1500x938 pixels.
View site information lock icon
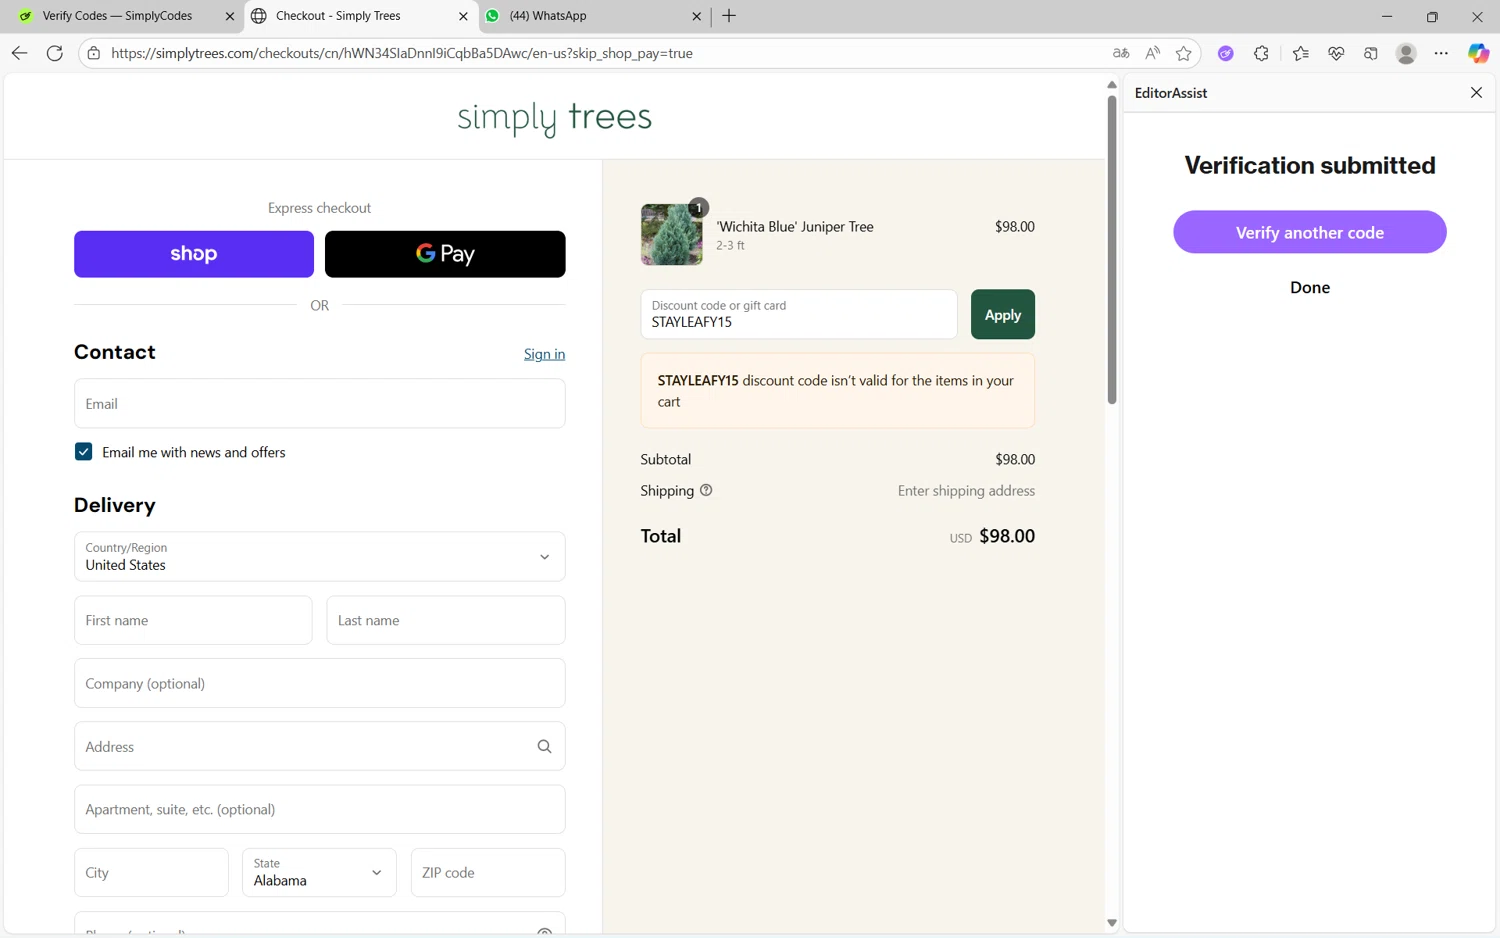tap(94, 53)
